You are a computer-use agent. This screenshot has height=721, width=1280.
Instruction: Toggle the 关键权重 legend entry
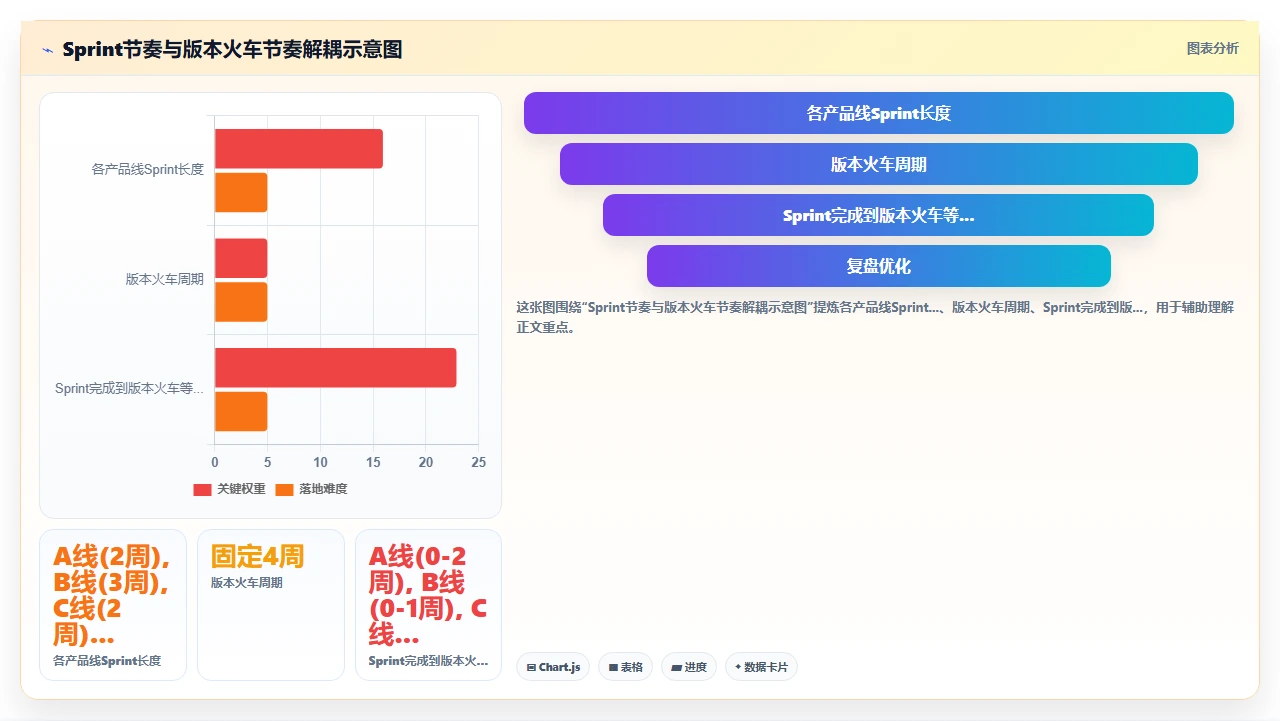pos(229,489)
